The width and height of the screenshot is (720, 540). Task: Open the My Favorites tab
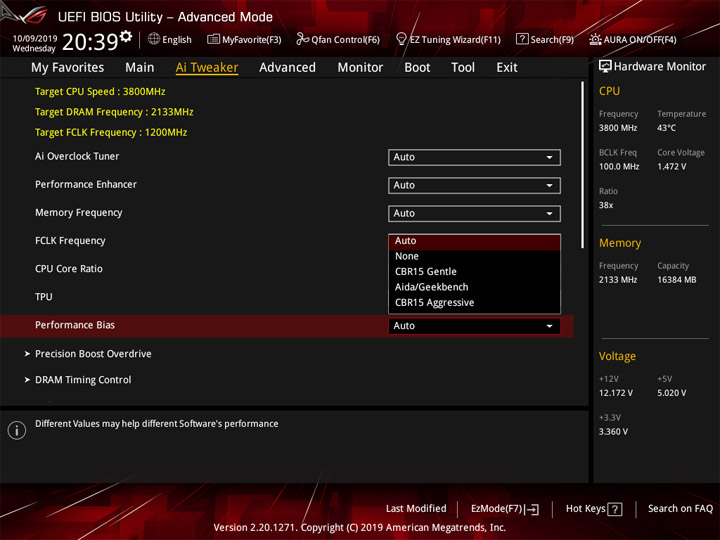[68, 68]
